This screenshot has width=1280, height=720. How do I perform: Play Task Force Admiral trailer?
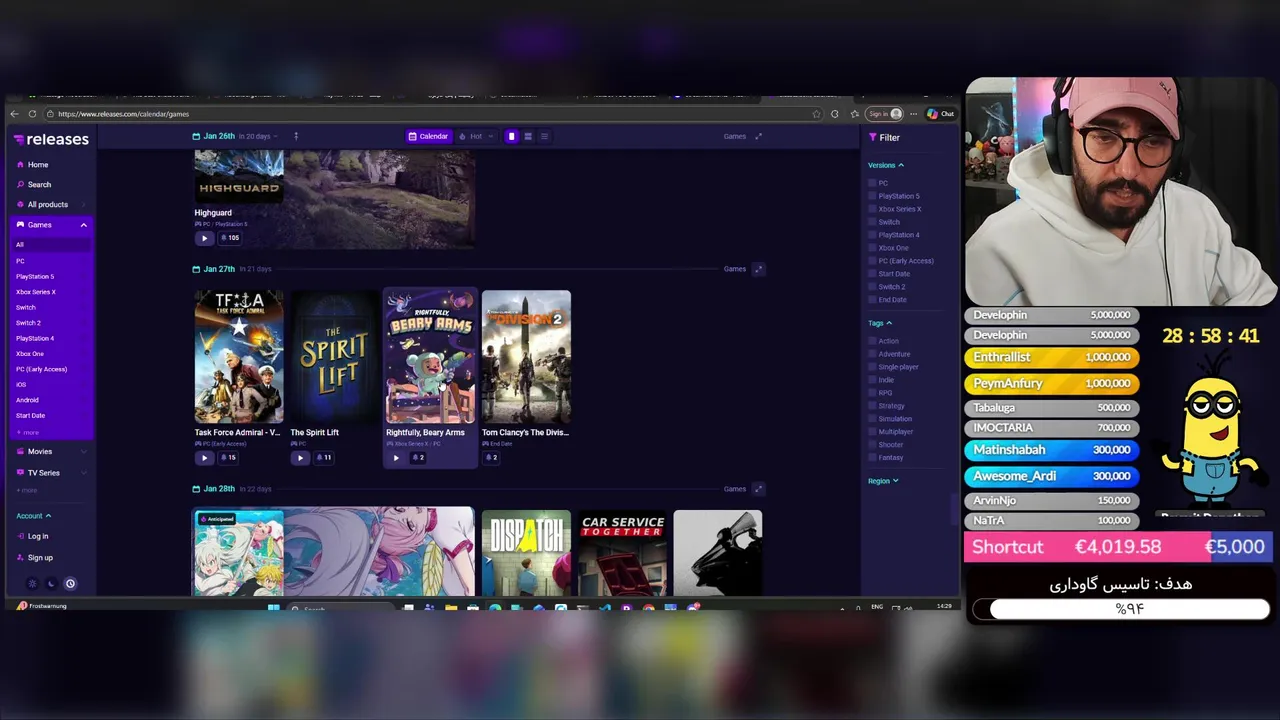(204, 458)
